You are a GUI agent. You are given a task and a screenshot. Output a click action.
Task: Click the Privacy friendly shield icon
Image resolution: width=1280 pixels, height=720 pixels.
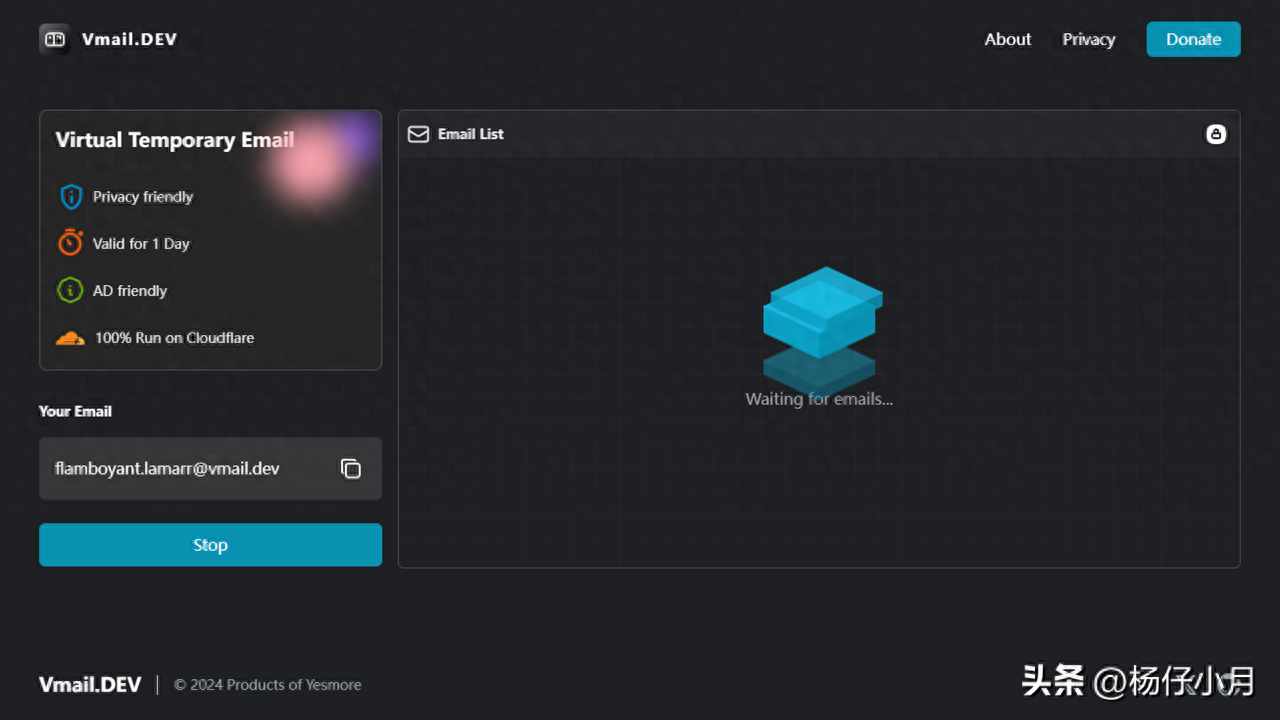70,197
